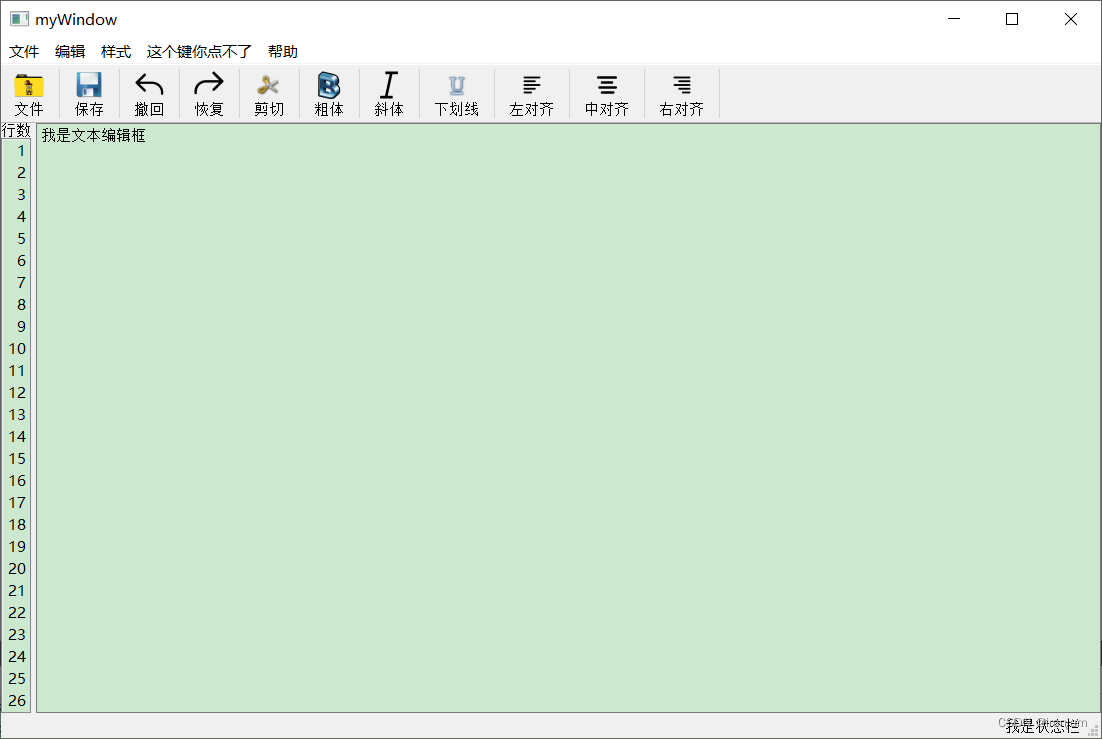
Task: Undo with the 撤回 arrow icon
Action: point(149,86)
